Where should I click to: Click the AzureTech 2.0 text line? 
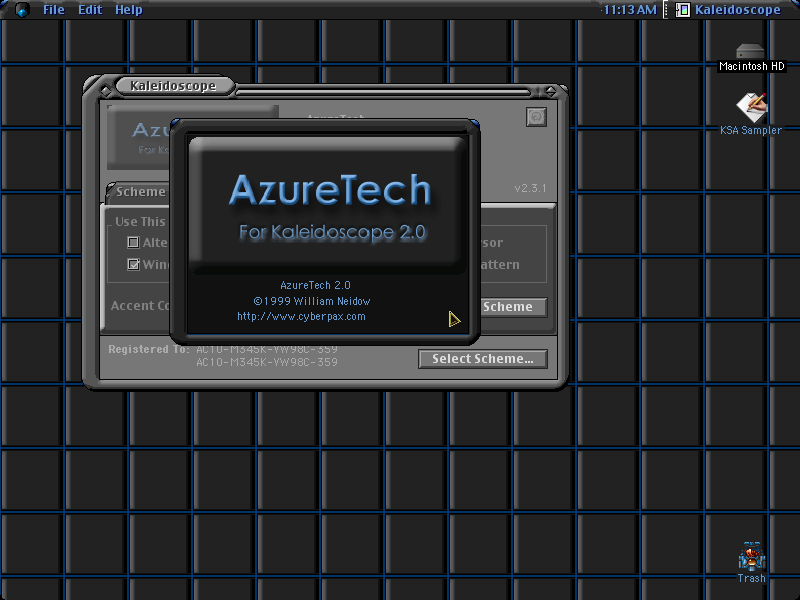click(x=315, y=285)
